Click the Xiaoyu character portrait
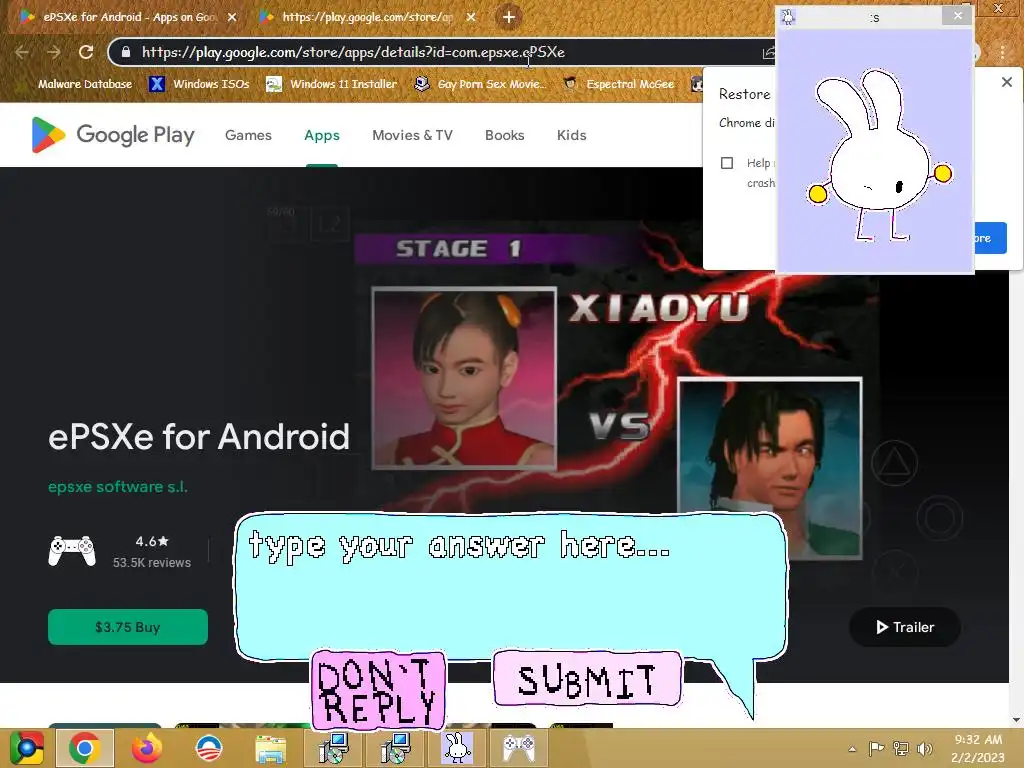The height and width of the screenshot is (768, 1024). 464,378
